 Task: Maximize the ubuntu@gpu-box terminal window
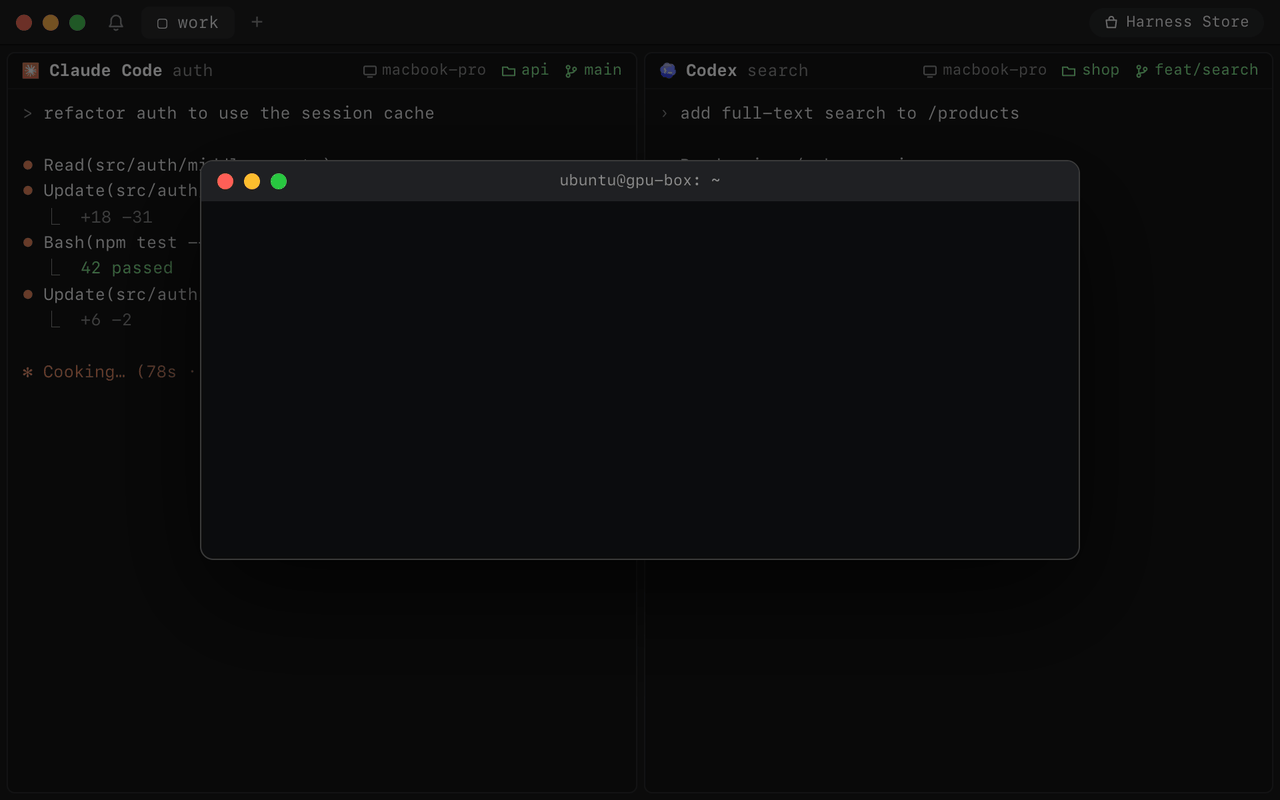coord(279,181)
